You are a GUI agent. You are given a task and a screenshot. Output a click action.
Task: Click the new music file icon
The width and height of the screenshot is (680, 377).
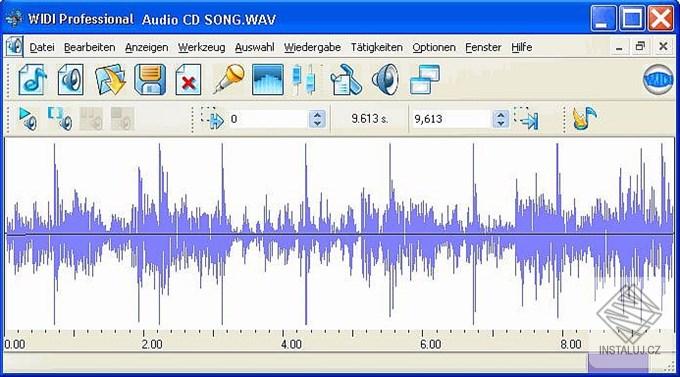point(33,79)
